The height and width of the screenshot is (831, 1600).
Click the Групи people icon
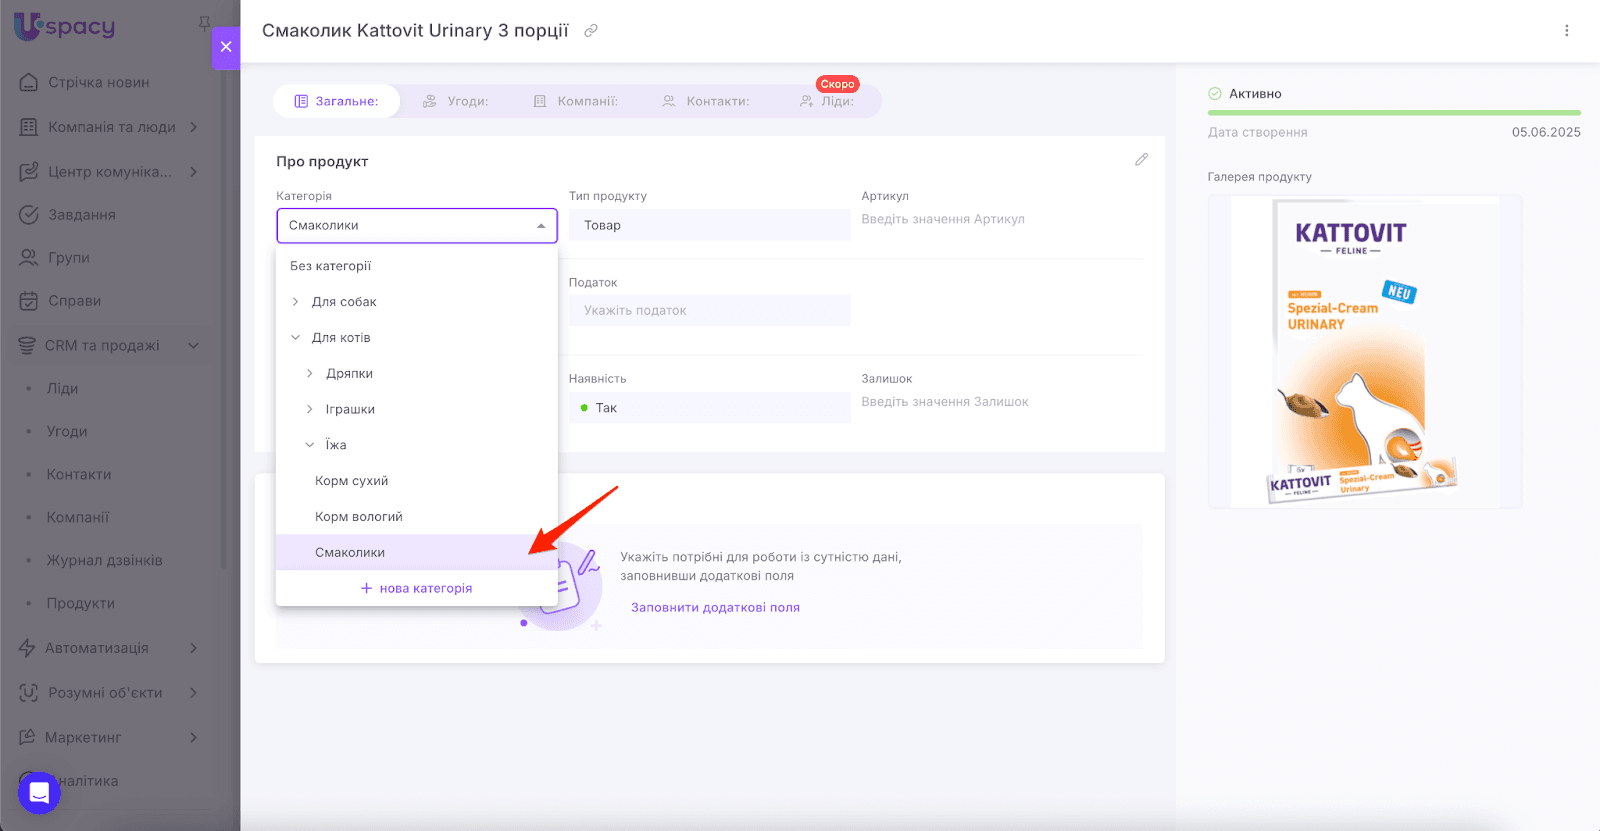point(29,258)
